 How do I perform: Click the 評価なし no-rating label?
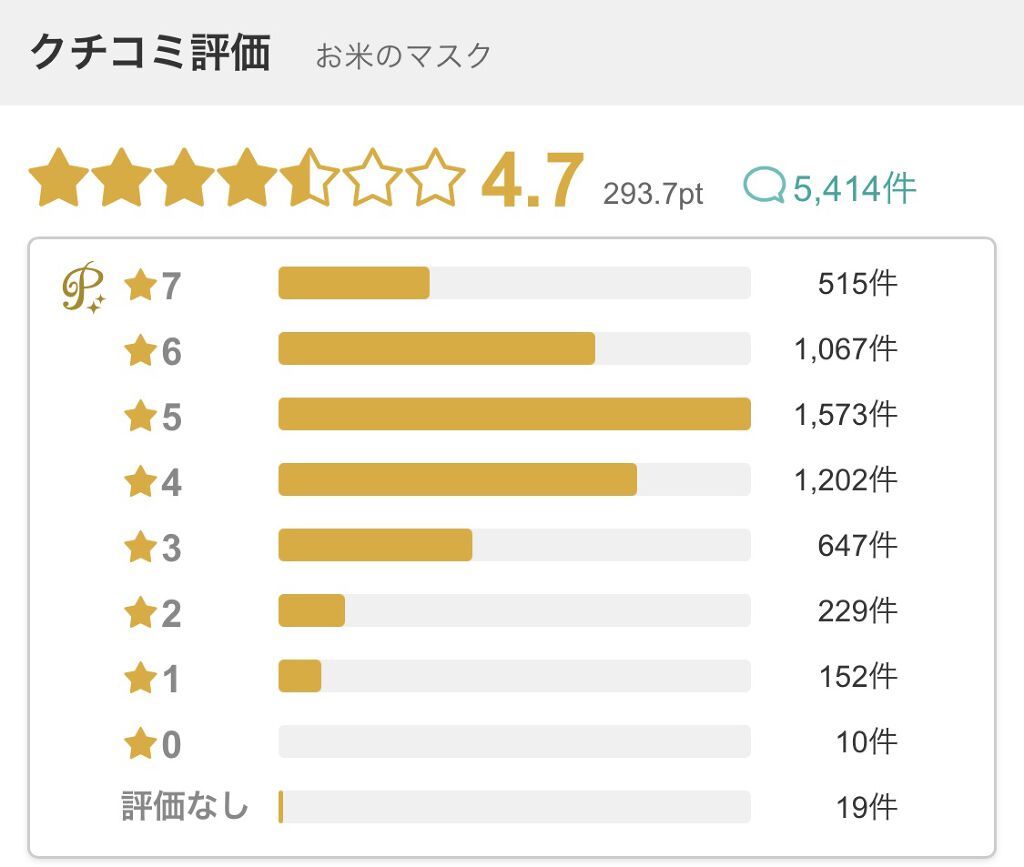[185, 806]
